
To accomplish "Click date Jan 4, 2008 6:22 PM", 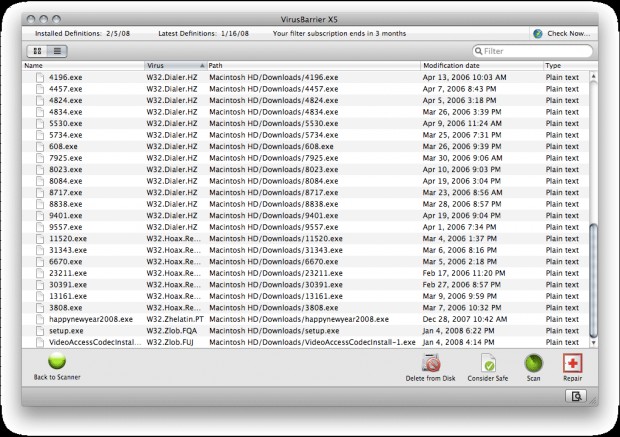I will [458, 331].
